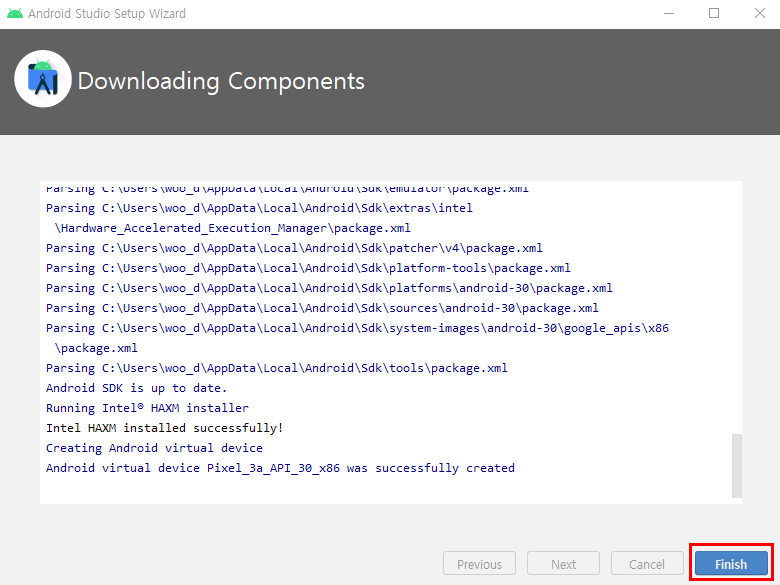This screenshot has width=780, height=585.
Task: Click 'Android SDK is up to date.' line
Action: tap(136, 388)
